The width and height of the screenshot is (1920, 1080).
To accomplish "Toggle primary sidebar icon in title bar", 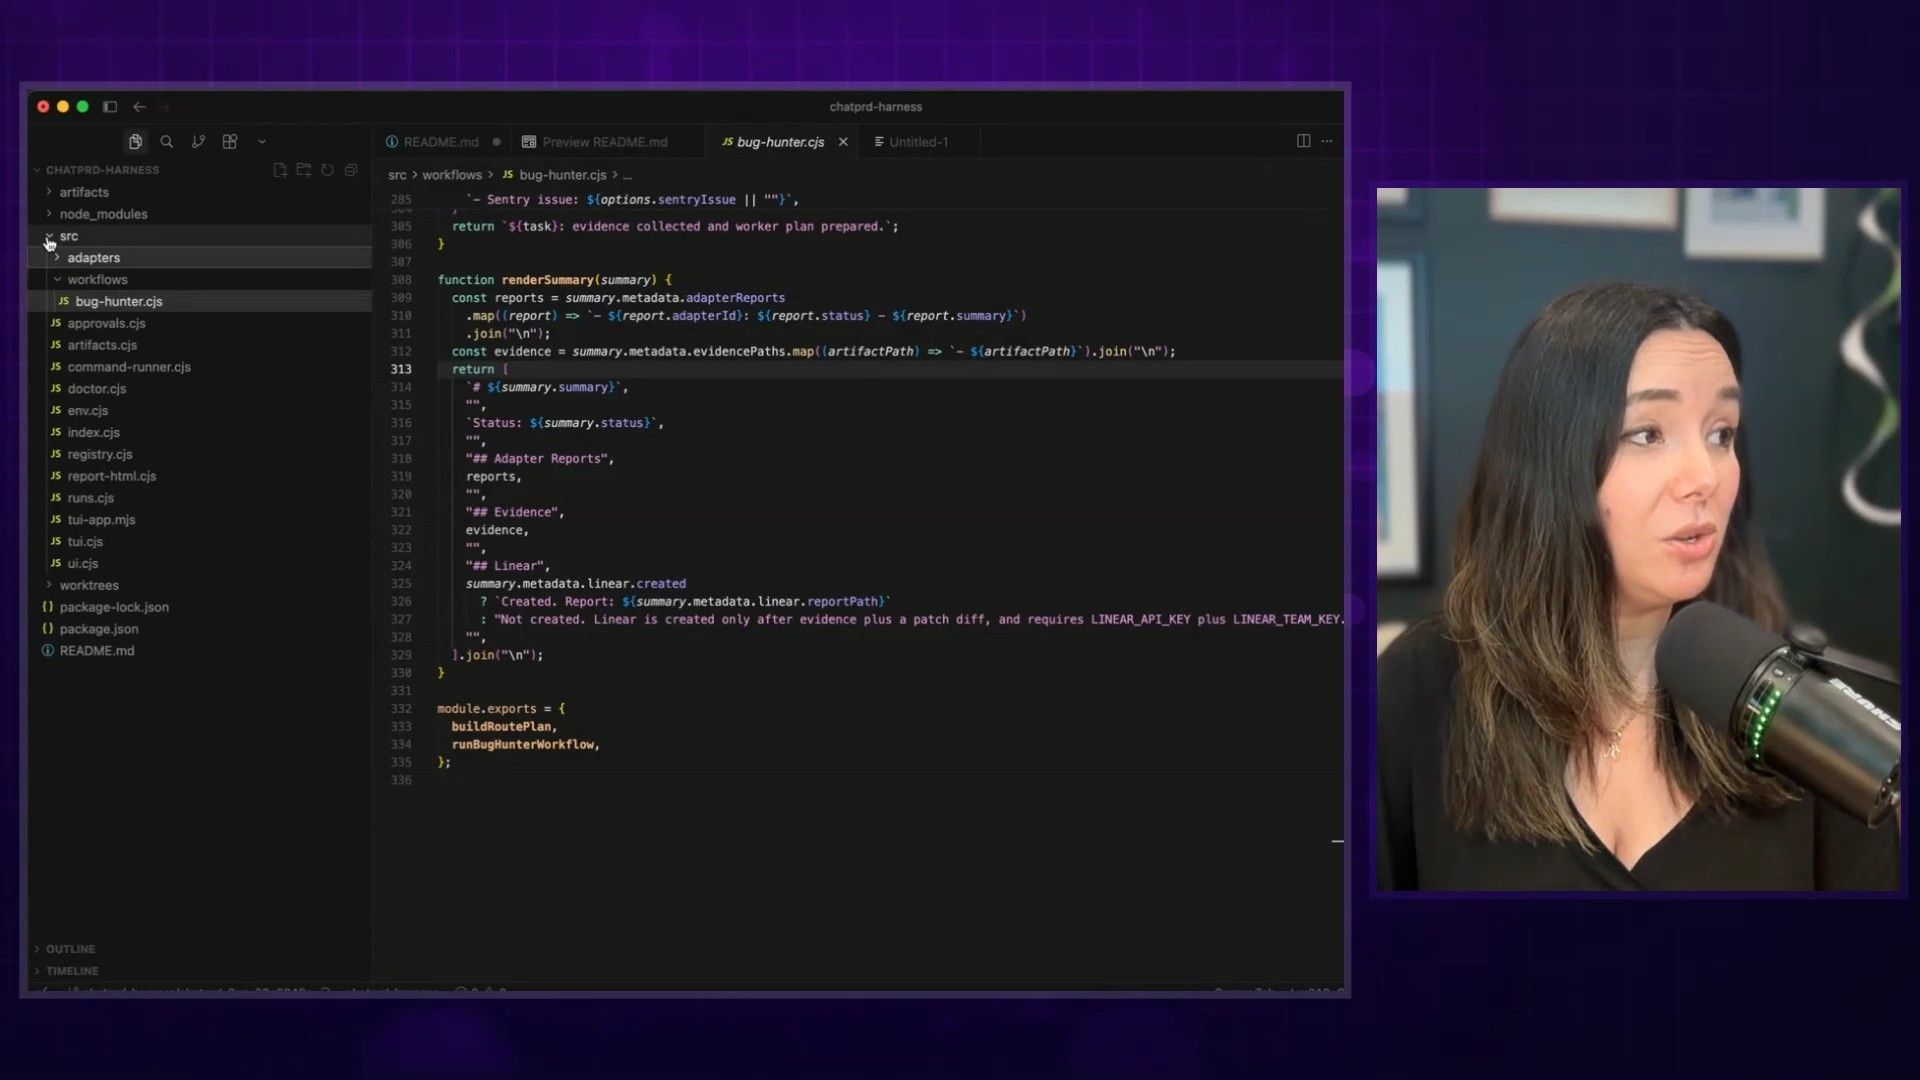I will point(110,106).
